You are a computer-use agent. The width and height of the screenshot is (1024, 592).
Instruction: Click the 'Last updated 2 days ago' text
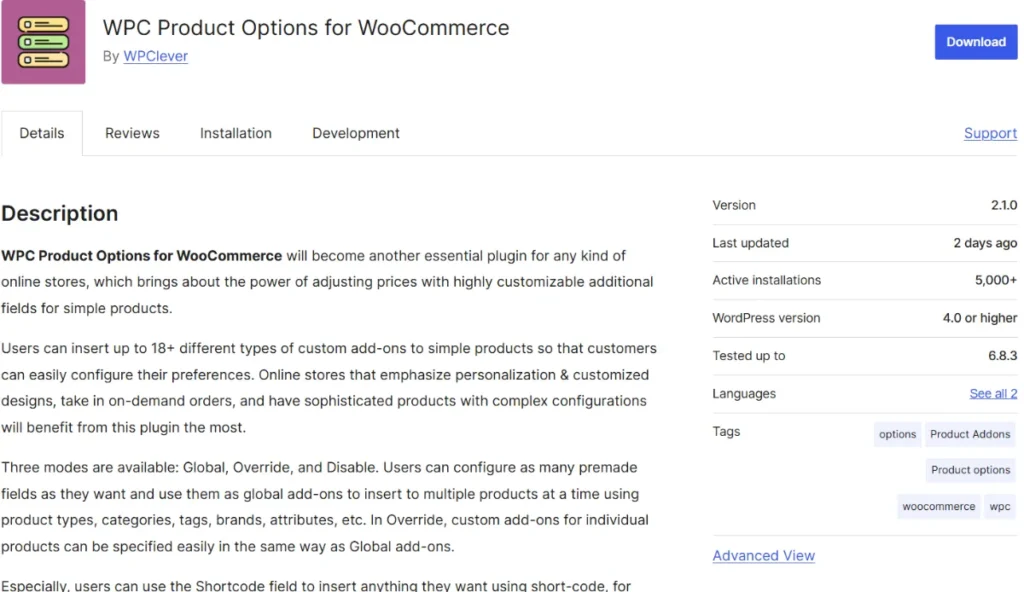point(864,243)
